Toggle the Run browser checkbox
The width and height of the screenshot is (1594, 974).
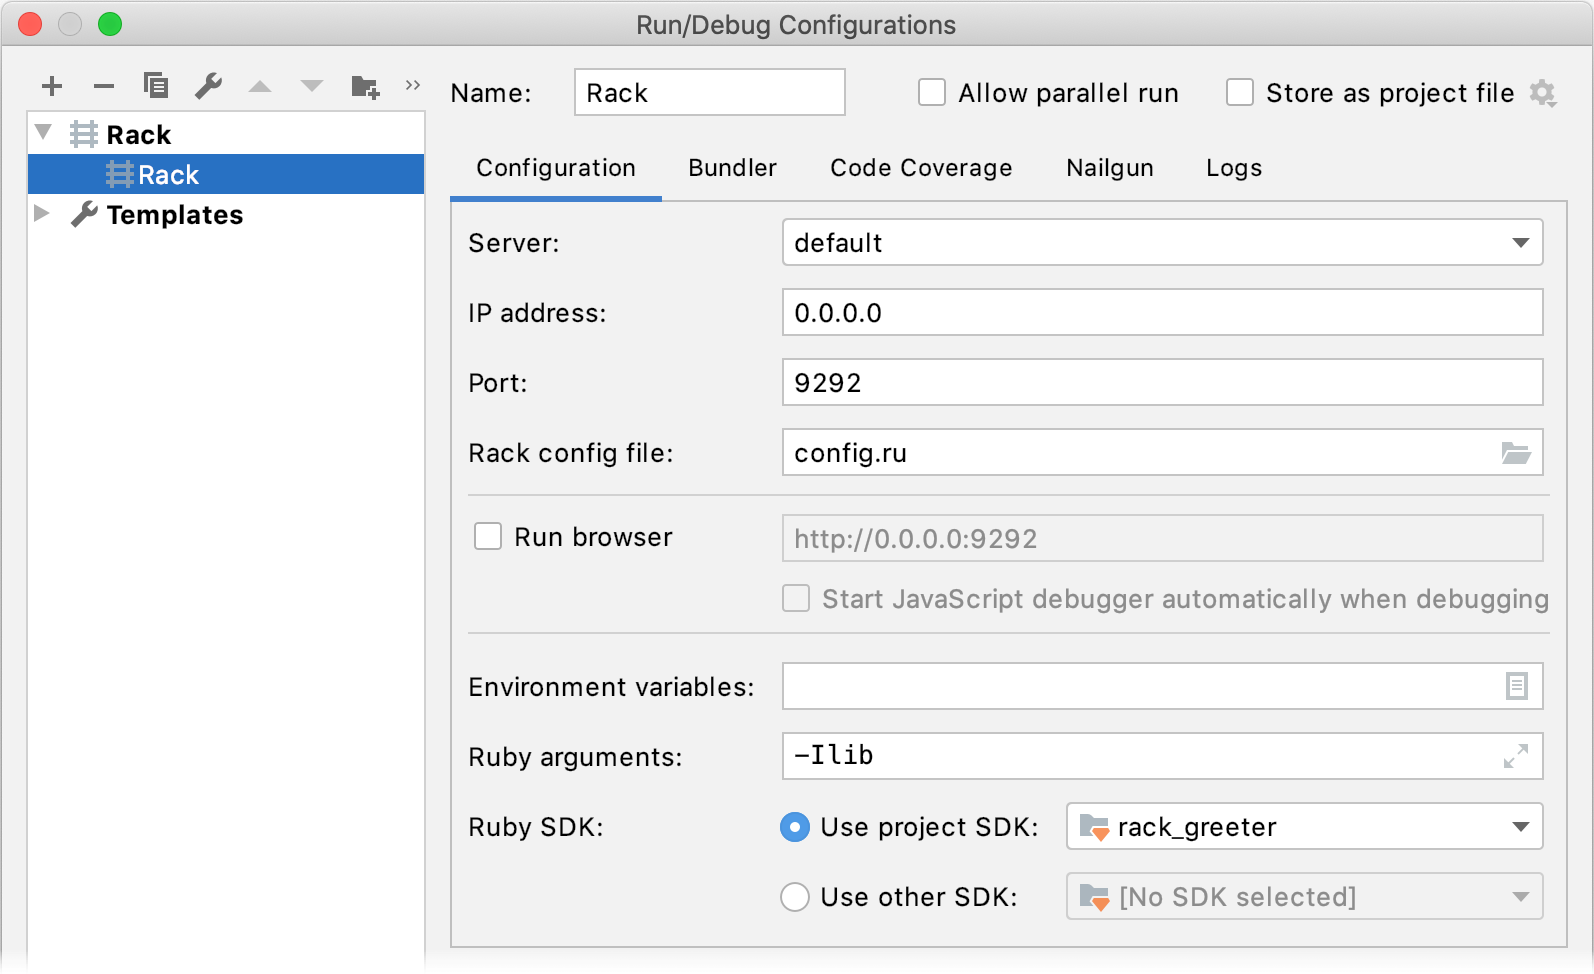click(x=488, y=537)
